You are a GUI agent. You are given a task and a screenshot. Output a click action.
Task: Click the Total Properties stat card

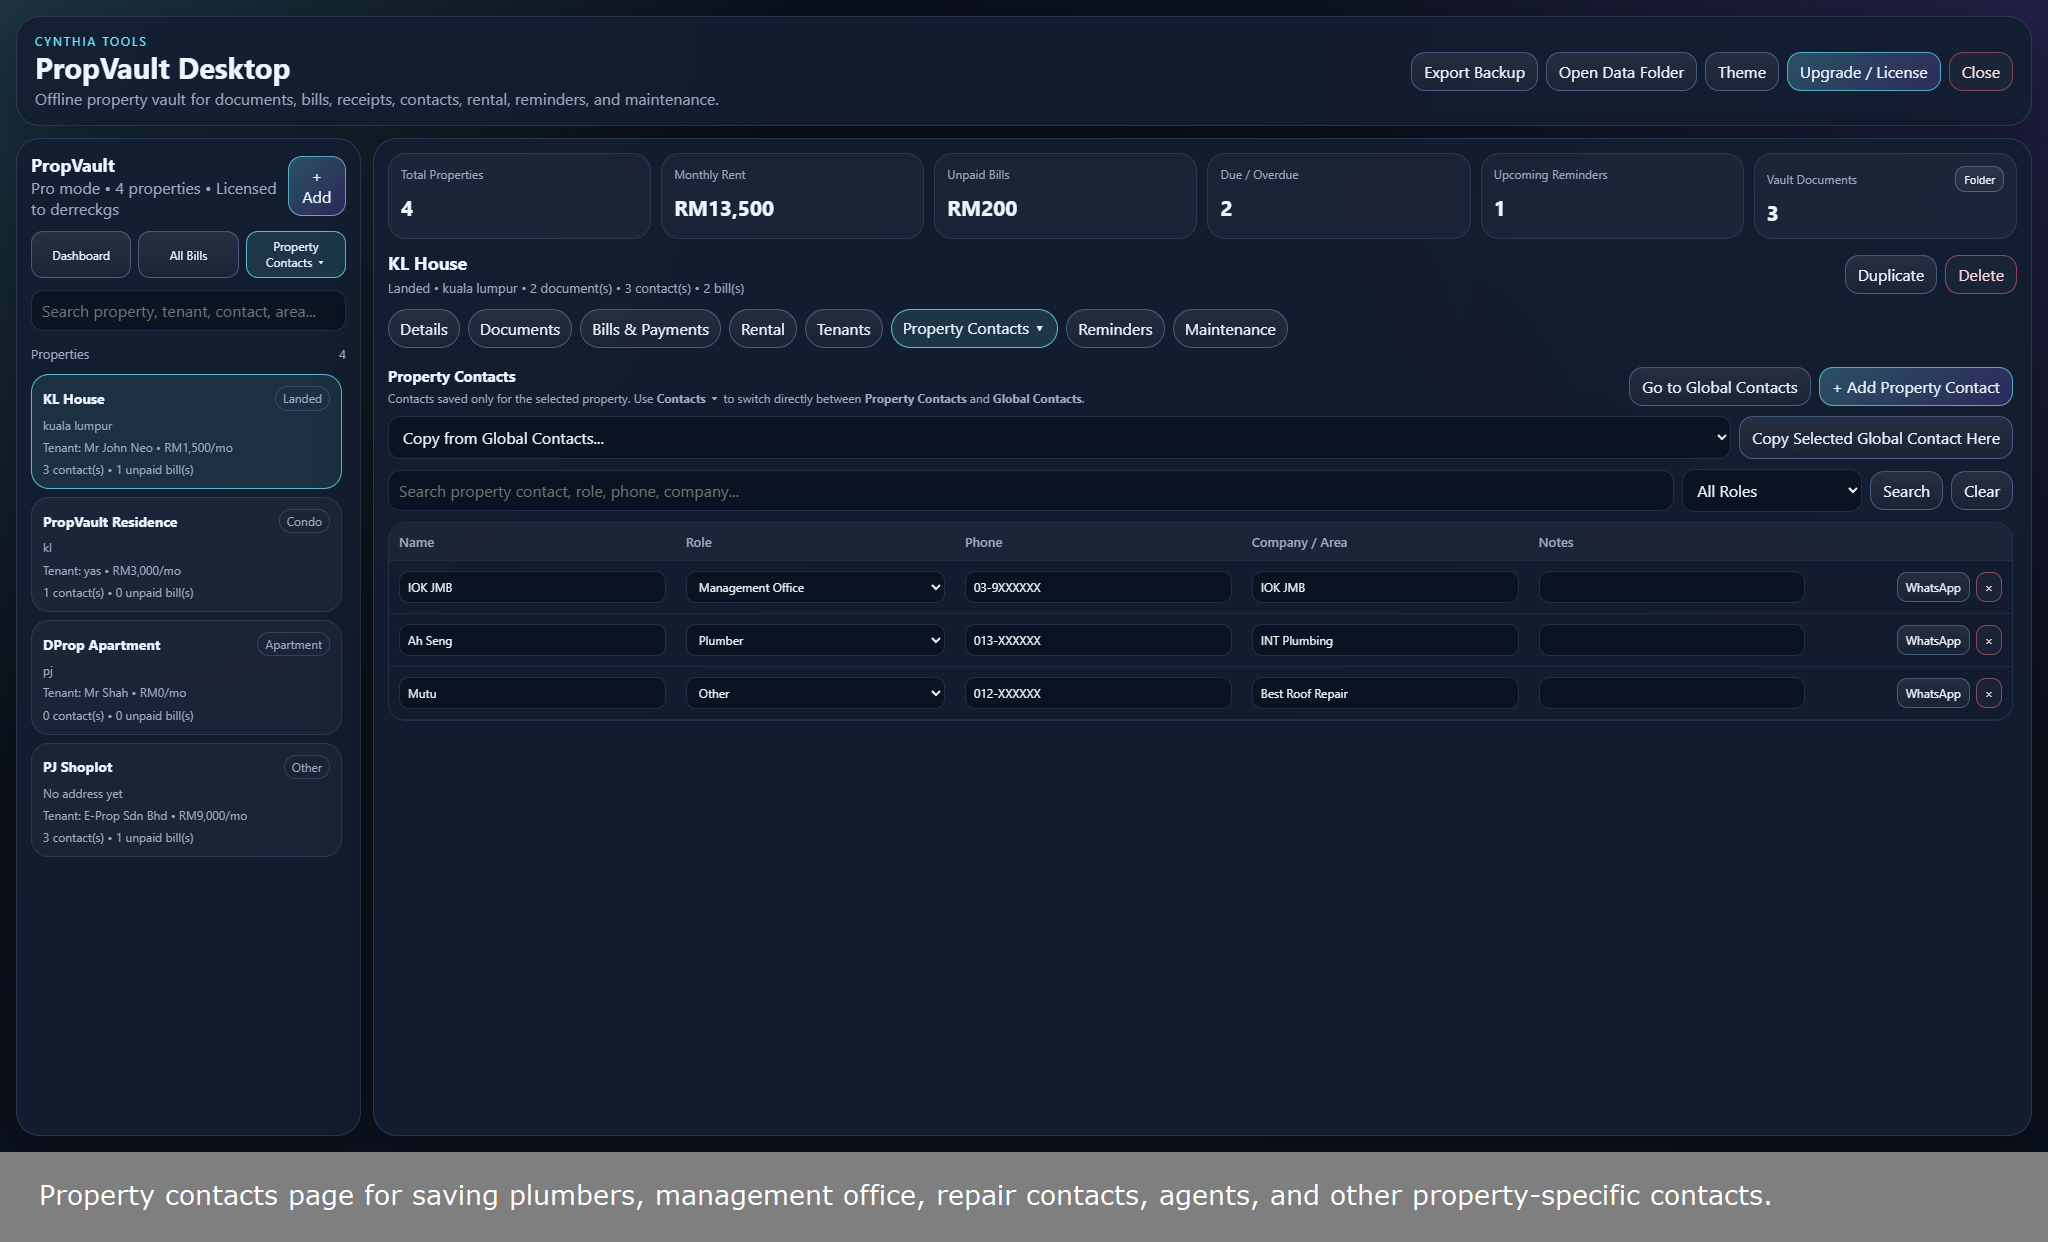519,196
